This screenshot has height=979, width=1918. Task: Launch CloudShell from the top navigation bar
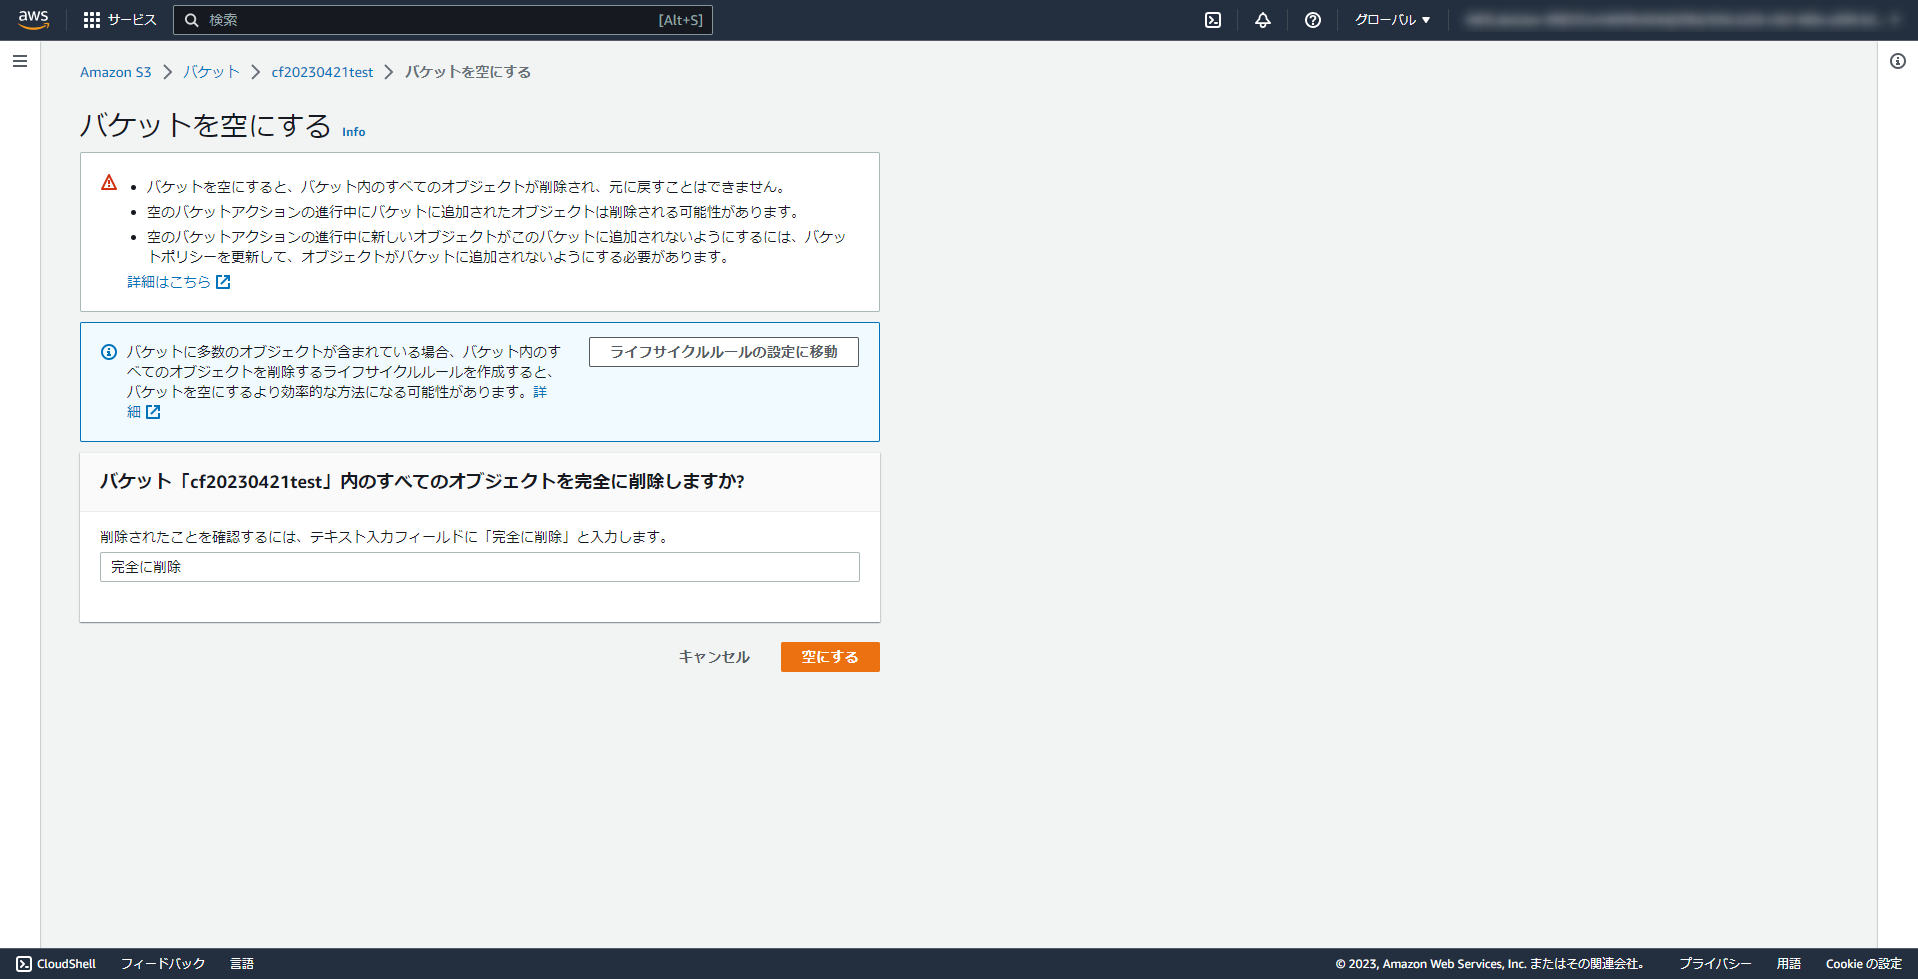1212,19
